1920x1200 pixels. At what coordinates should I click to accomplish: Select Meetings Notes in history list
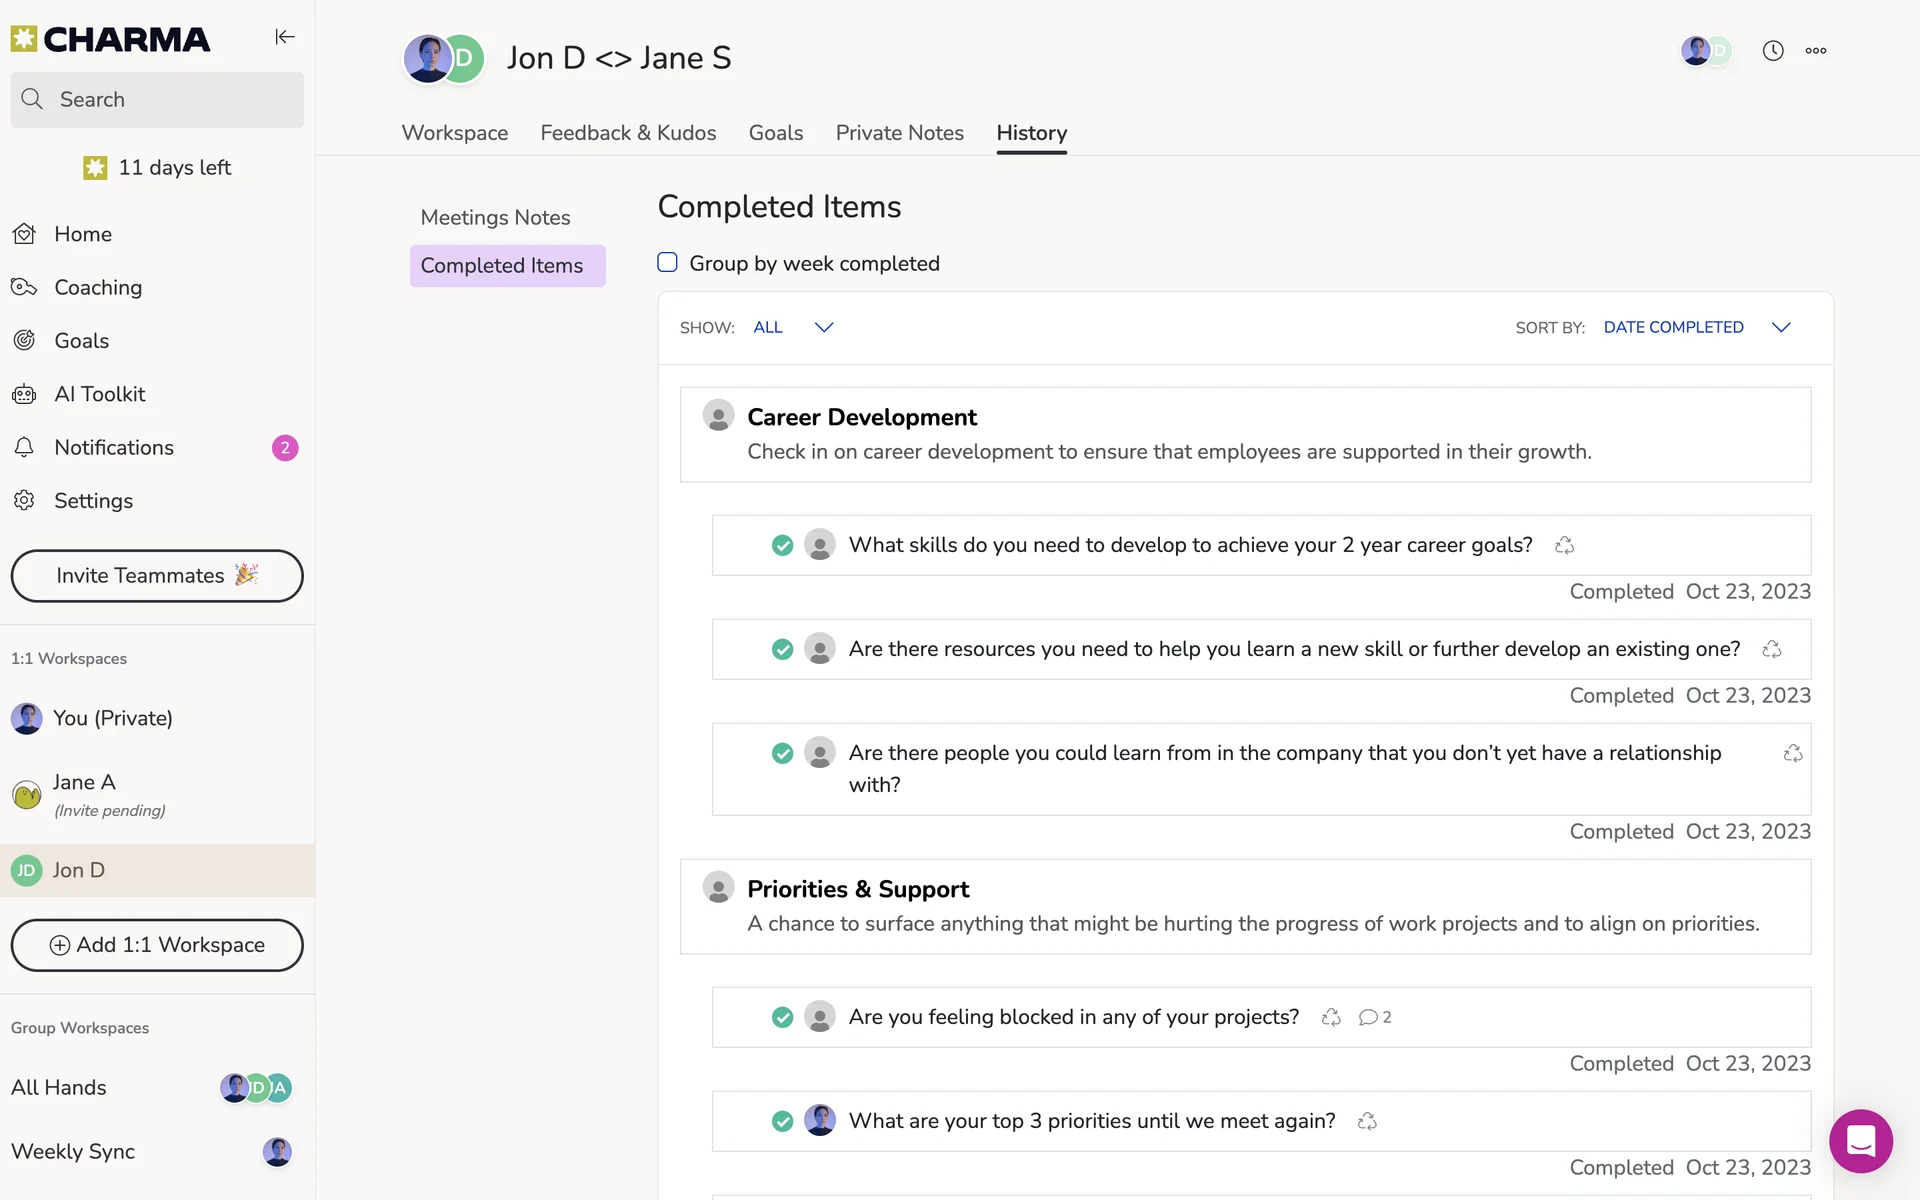coord(495,218)
